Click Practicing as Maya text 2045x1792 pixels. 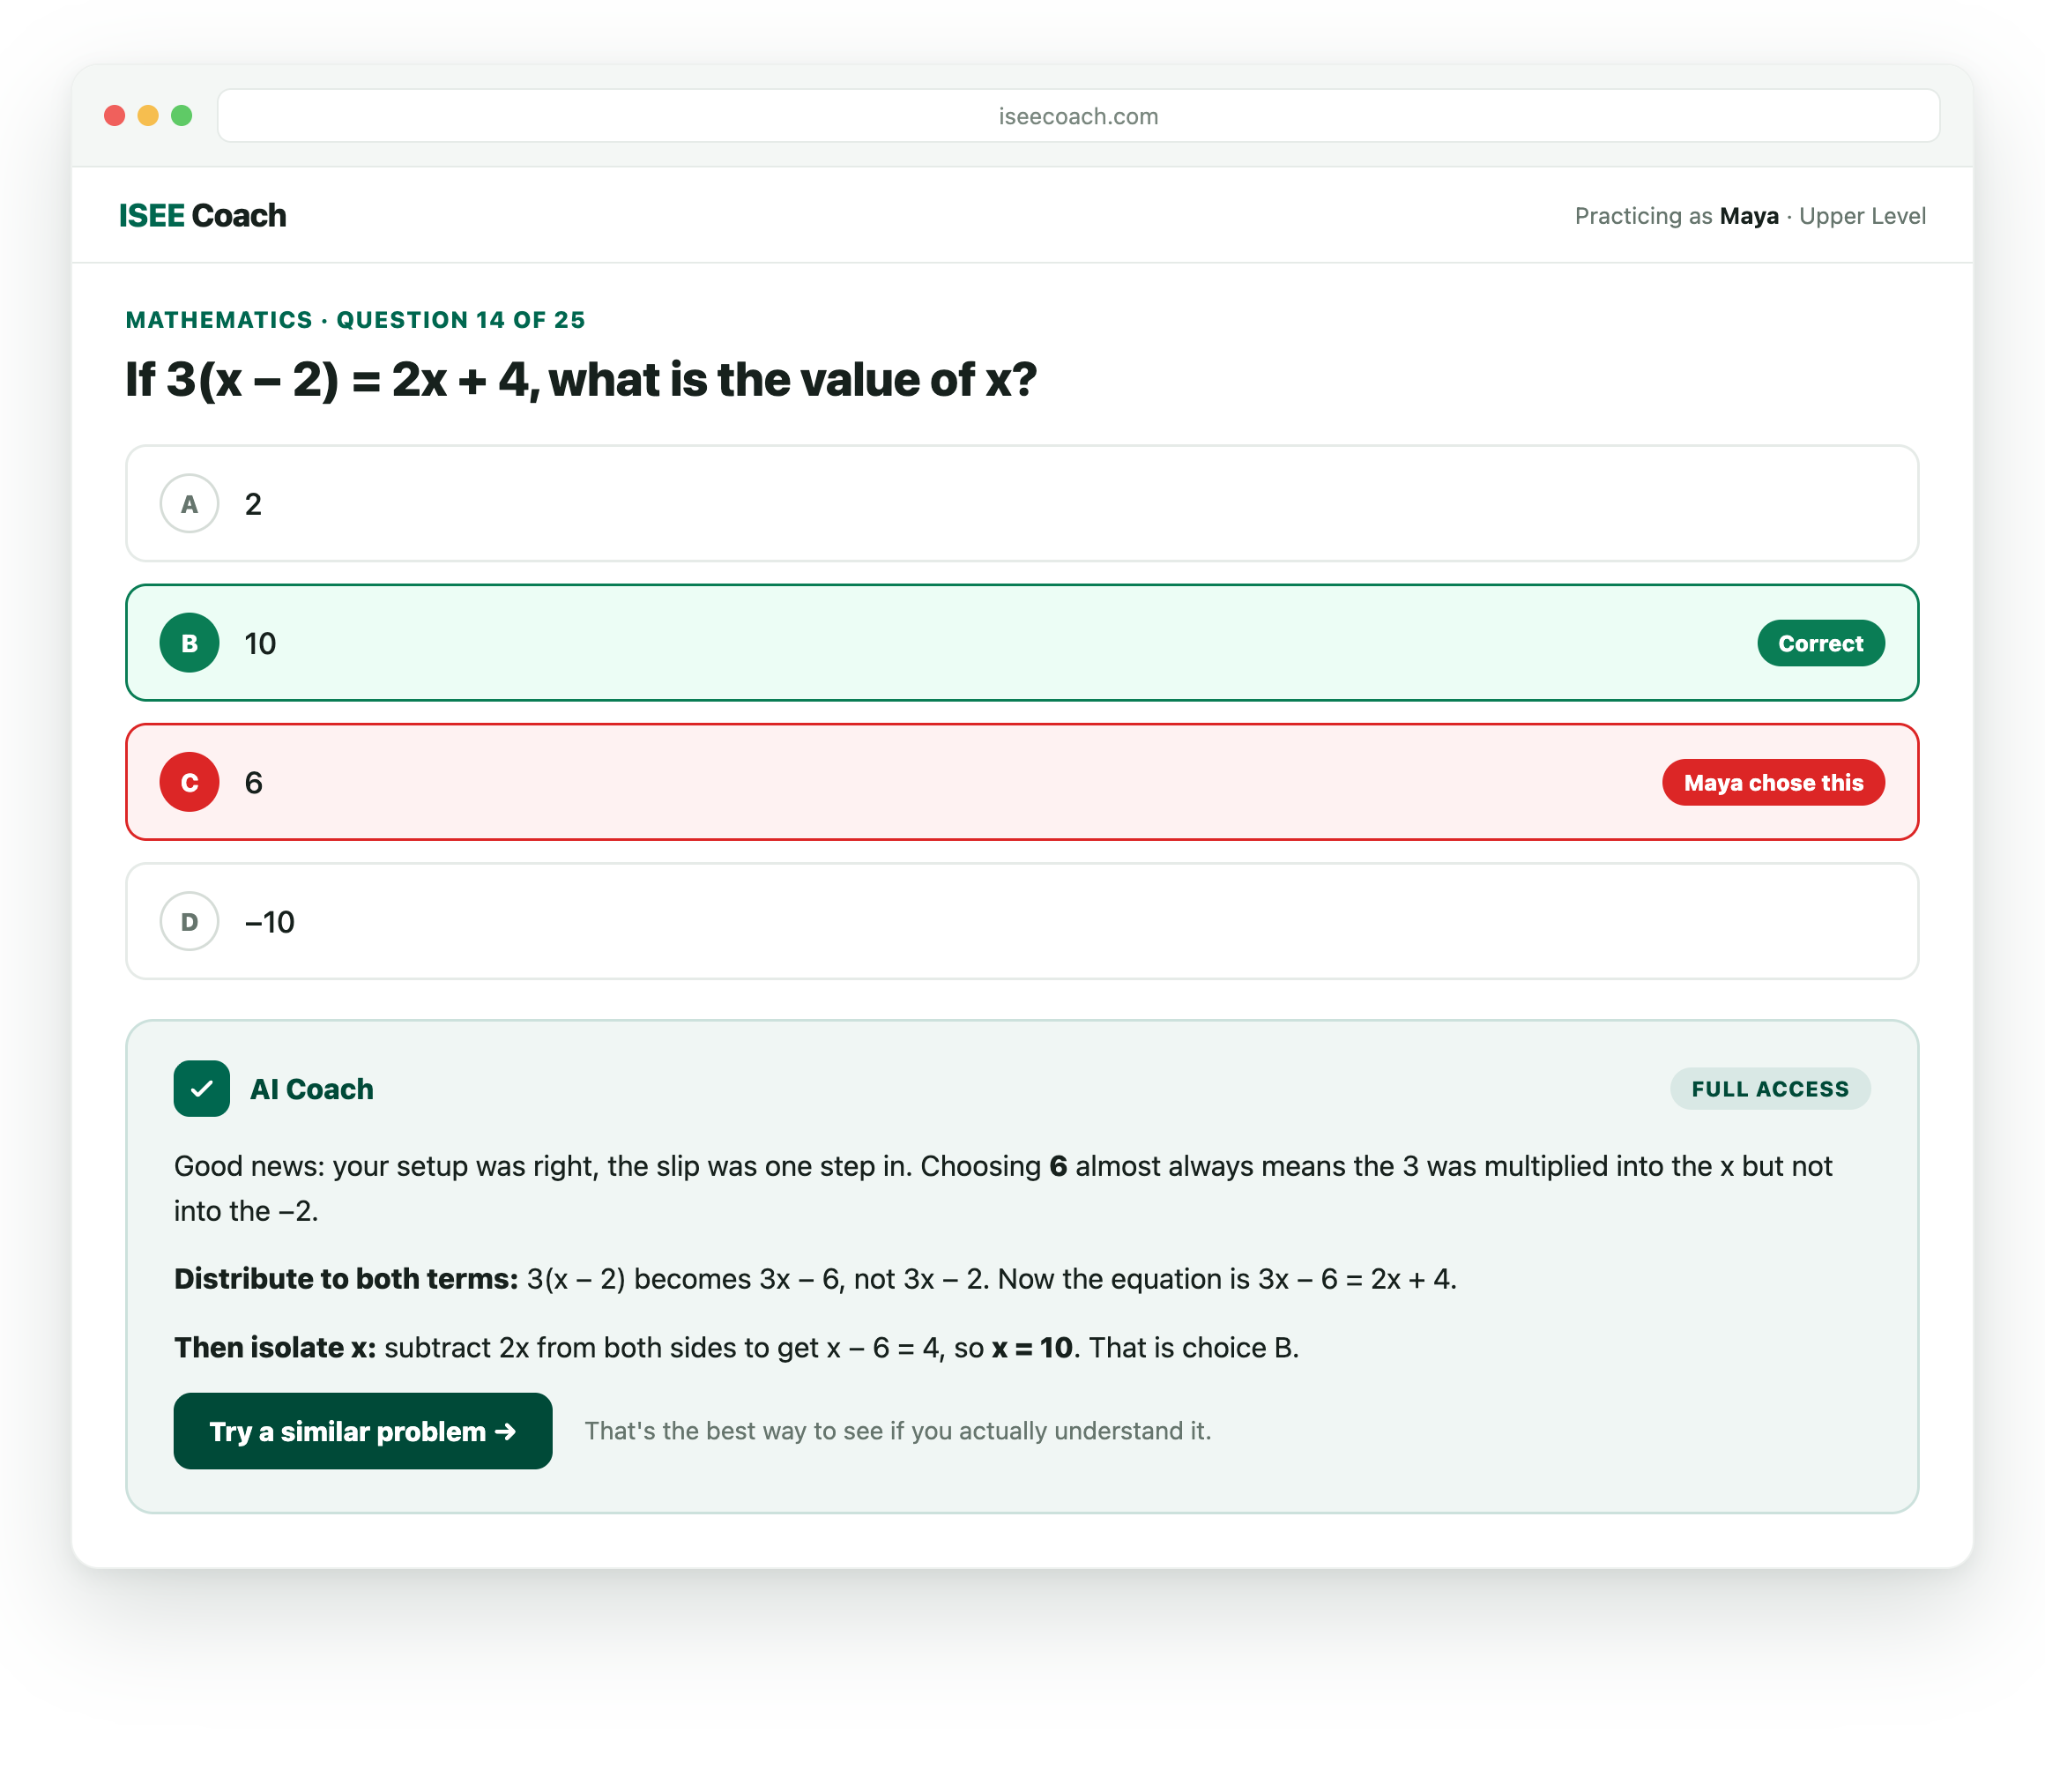pyautogui.click(x=1676, y=216)
